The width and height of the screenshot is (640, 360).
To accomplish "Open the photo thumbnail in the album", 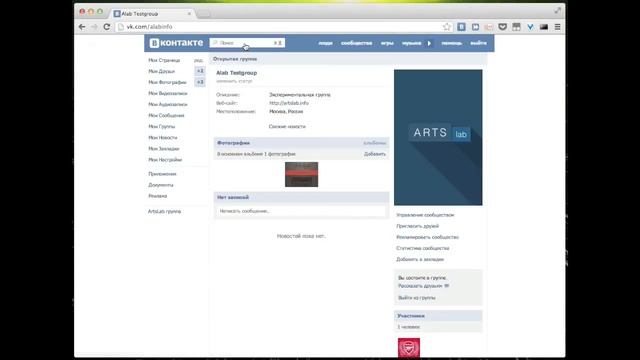I will pos(302,175).
